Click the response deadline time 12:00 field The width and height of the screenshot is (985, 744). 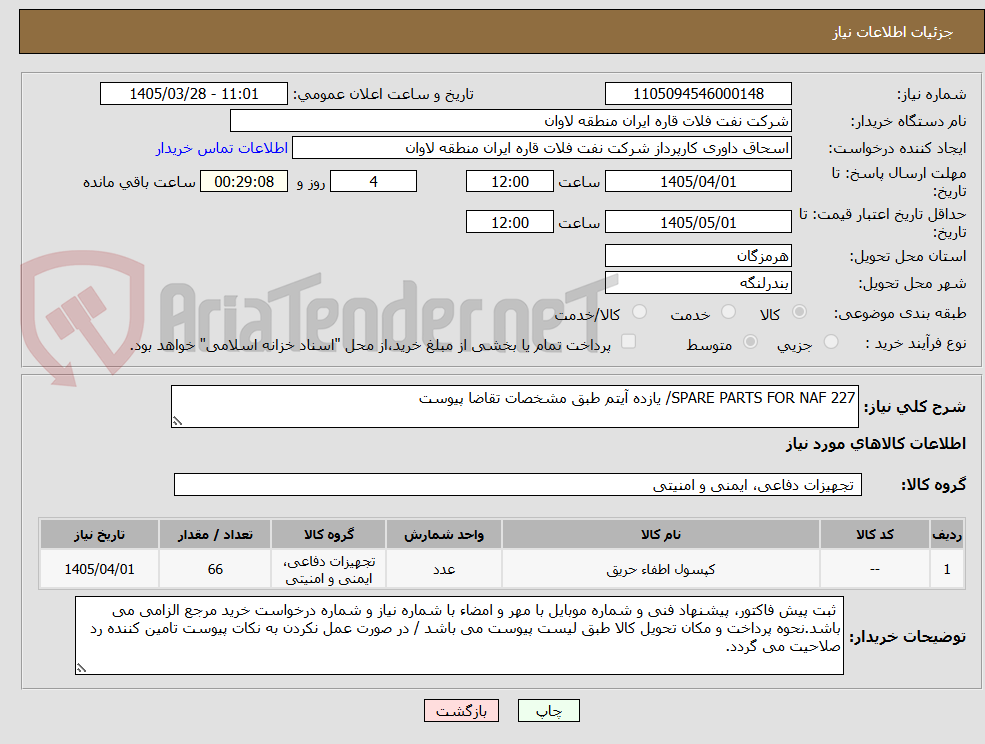coord(509,182)
